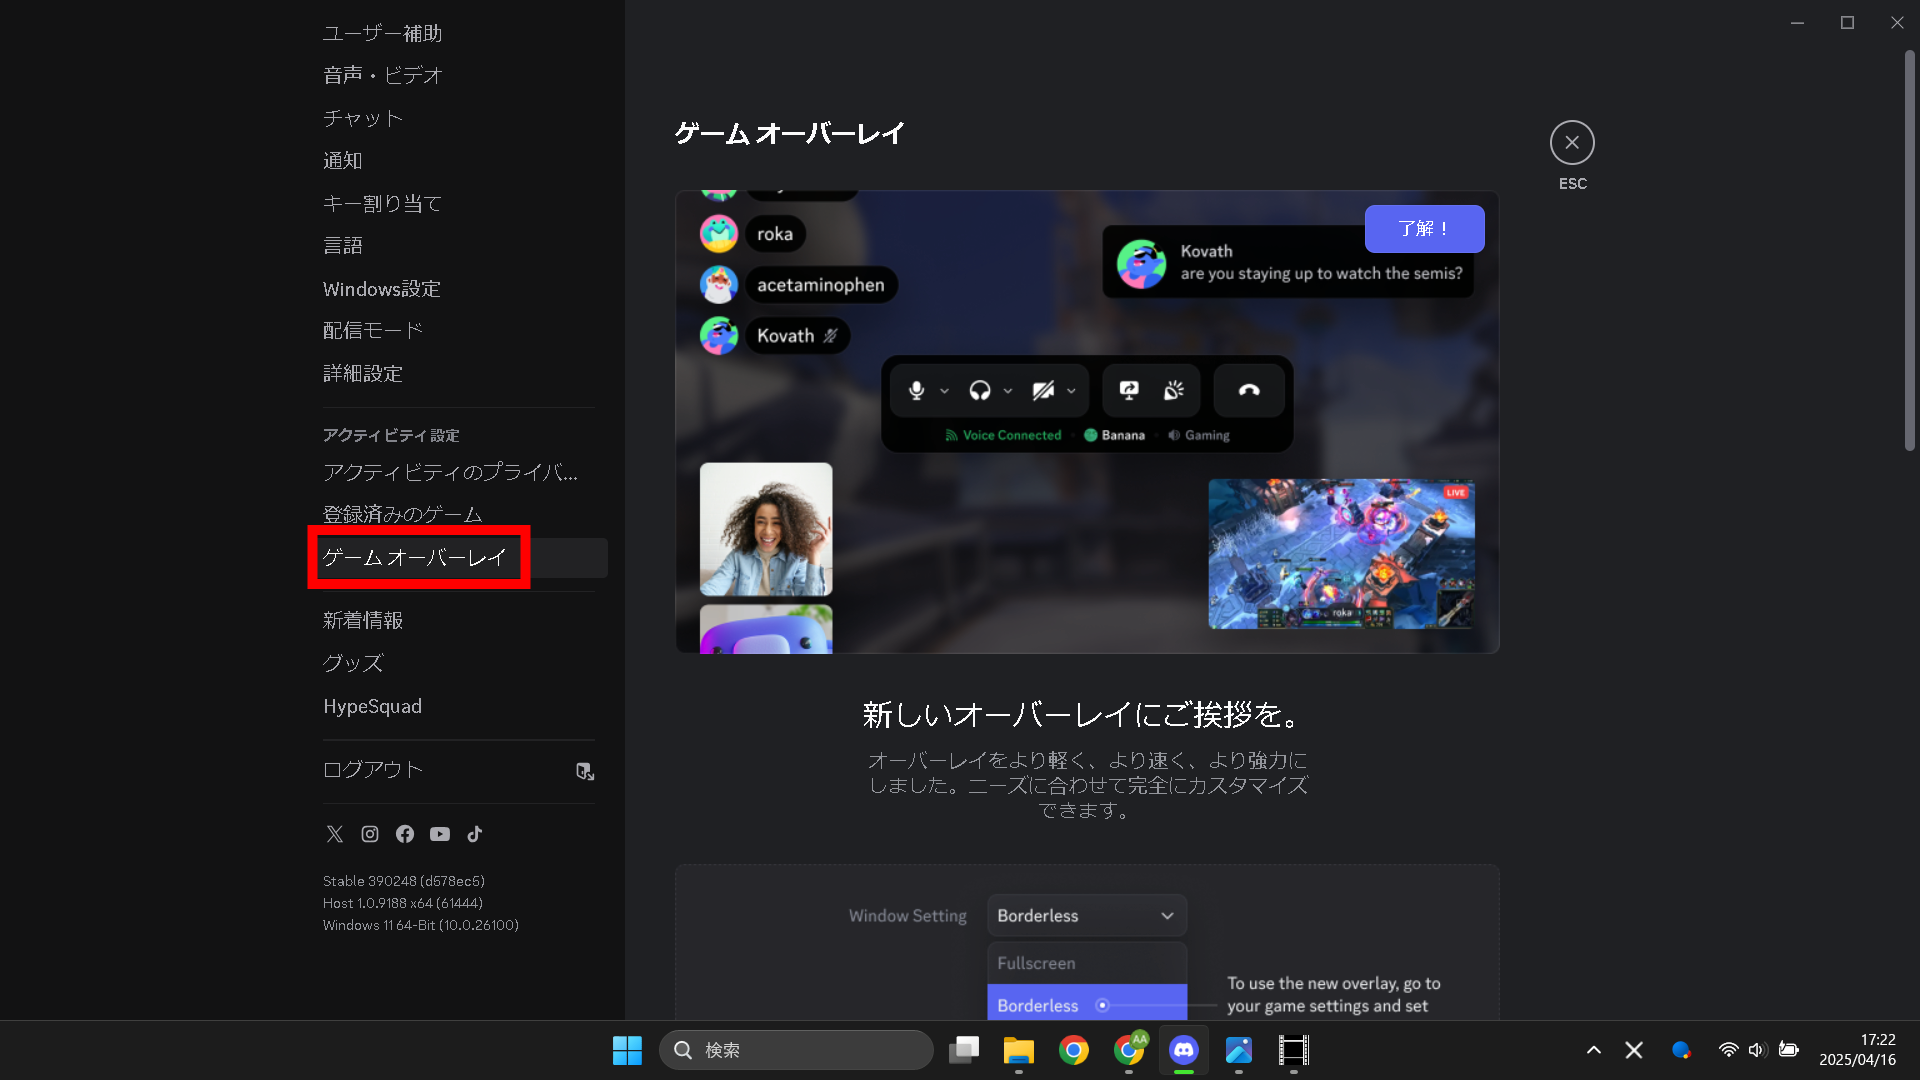1920x1080 pixels.
Task: Click the screen share icon in overlay preview
Action: [x=1129, y=390]
